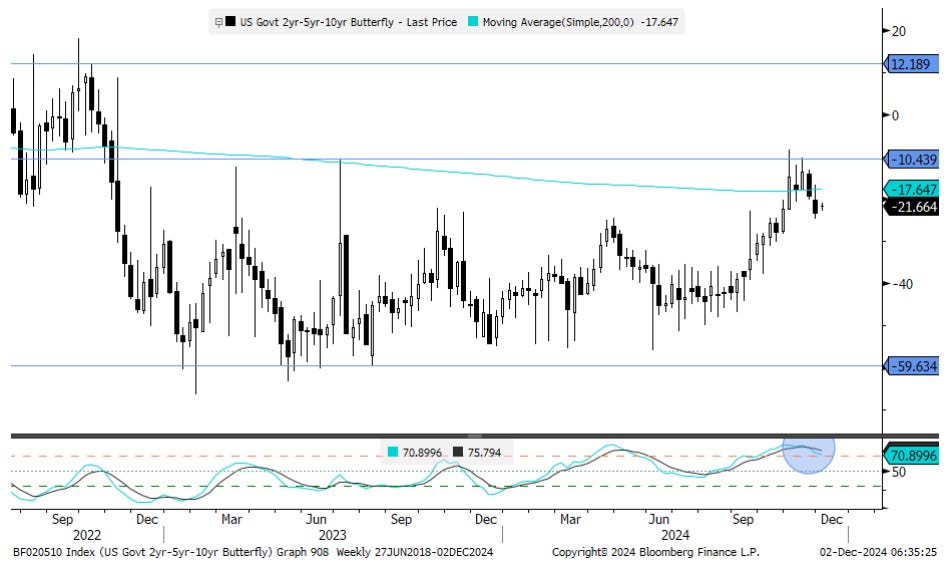Viewport: 951px width, 561px height.
Task: Click the -40 label on the price axis
Action: pyautogui.click(x=902, y=284)
